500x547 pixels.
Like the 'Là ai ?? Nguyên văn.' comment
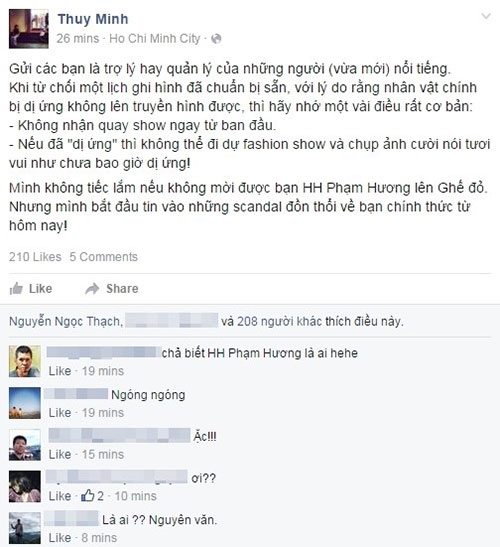(x=60, y=538)
